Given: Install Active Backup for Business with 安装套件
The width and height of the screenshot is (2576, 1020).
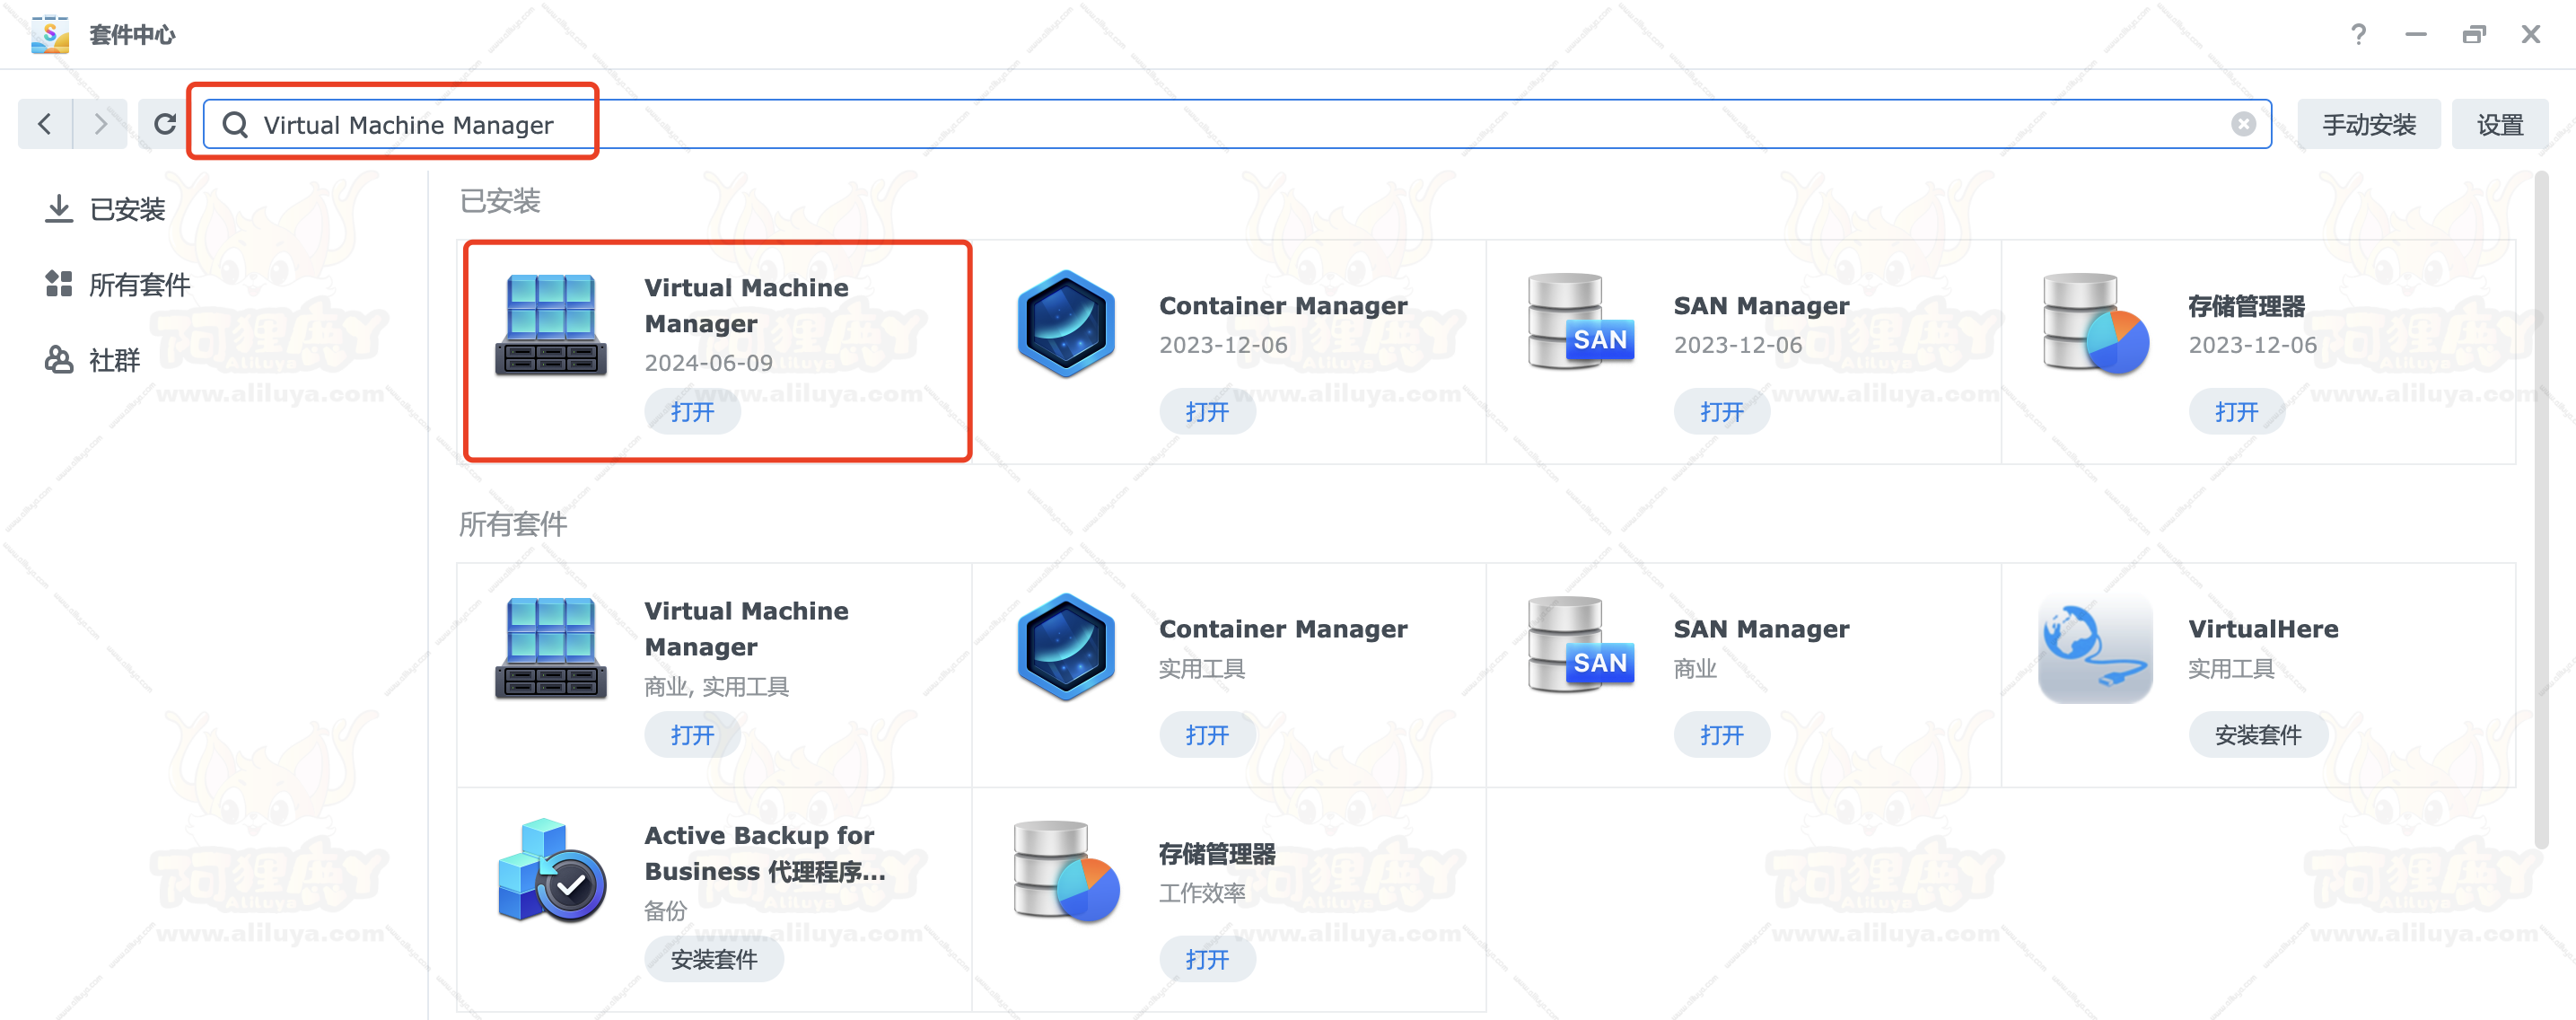Looking at the screenshot, I should coord(714,959).
